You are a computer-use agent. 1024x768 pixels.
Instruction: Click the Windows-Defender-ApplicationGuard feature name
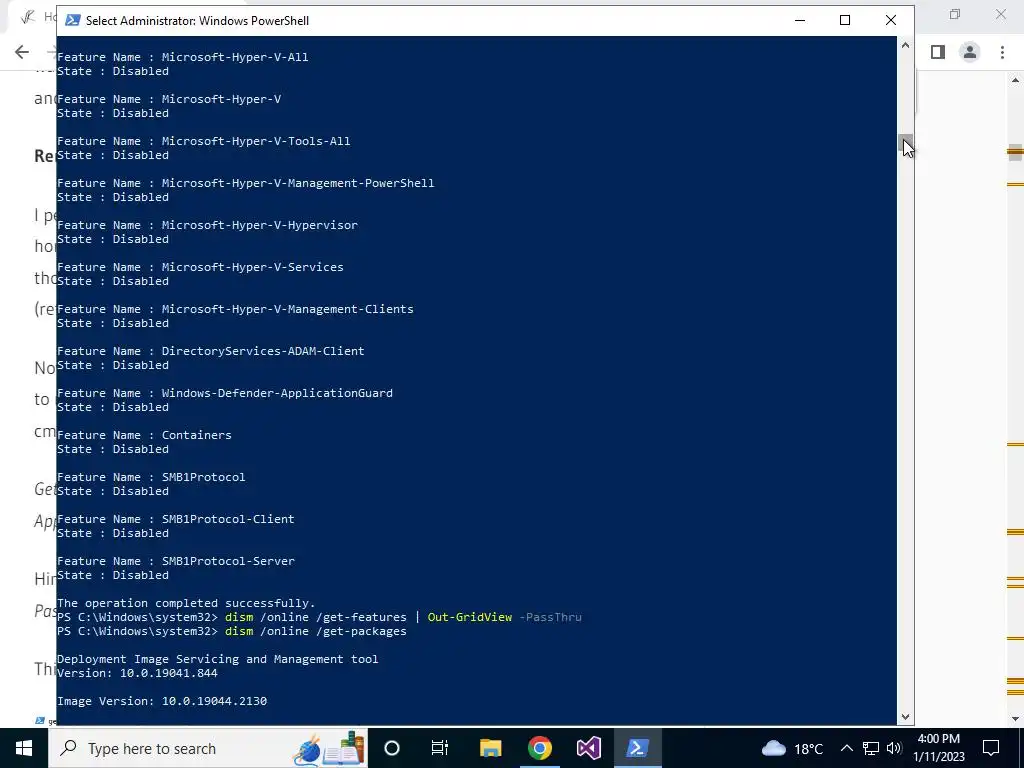point(278,392)
